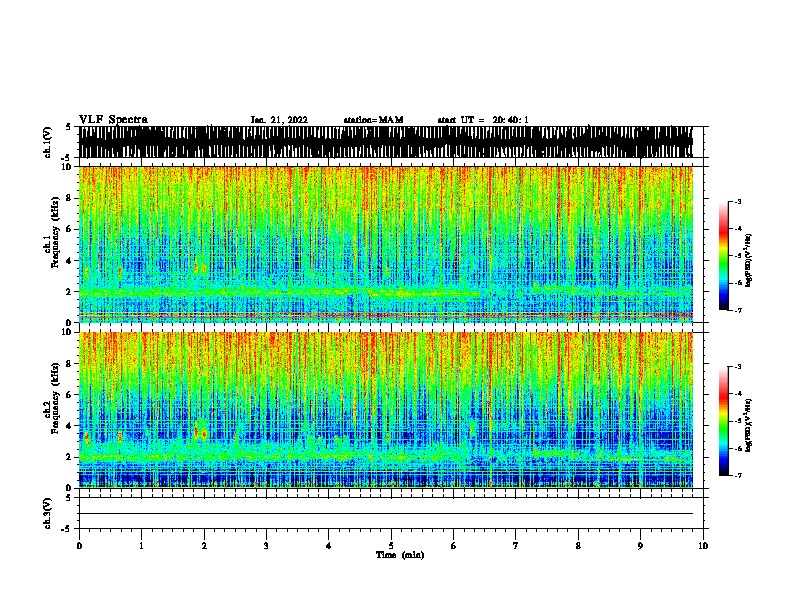Click the '6' kHz tick on ch.1 spectrogram
Viewport: 792px width, 612px height.
click(x=71, y=230)
